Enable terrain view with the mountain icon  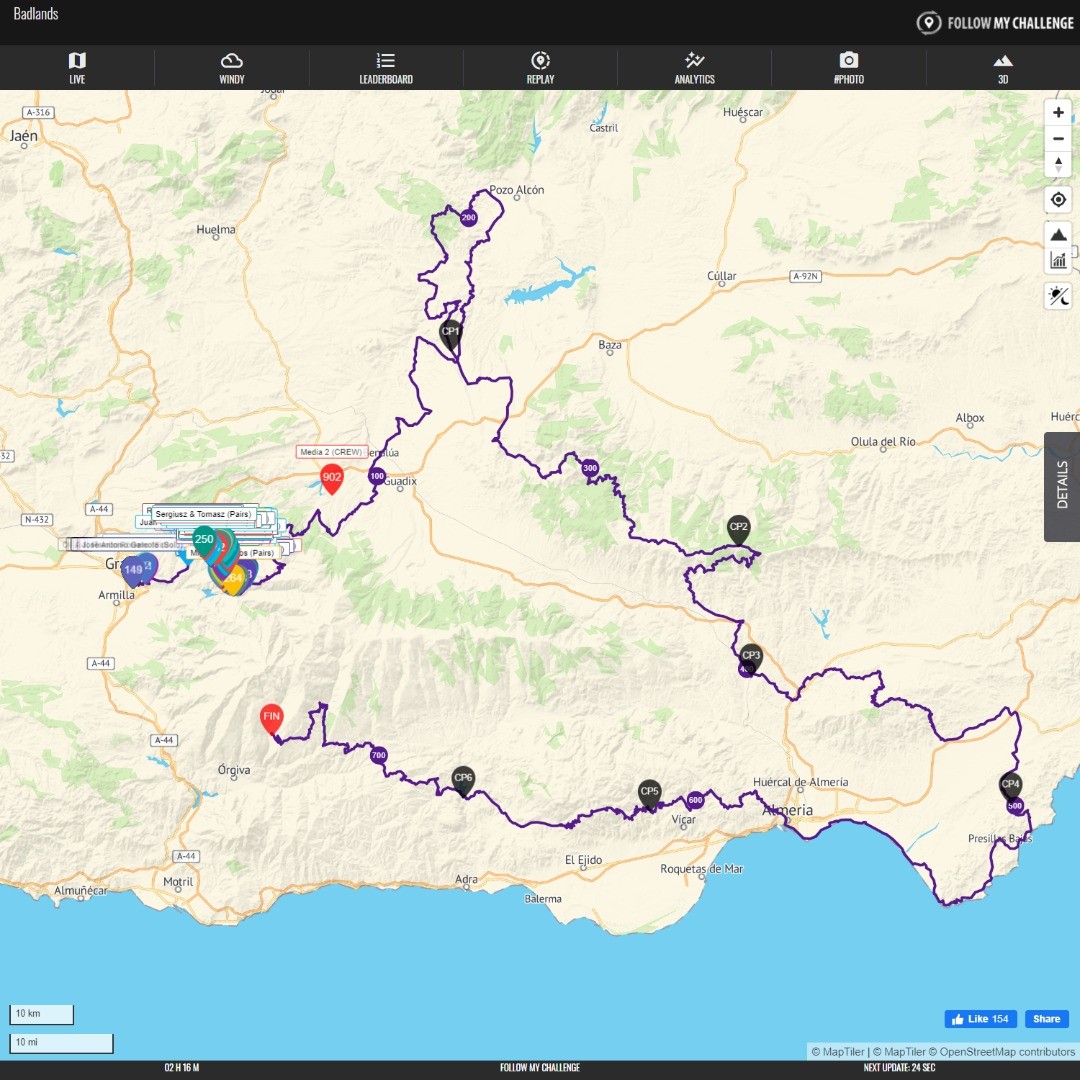[x=1058, y=233]
